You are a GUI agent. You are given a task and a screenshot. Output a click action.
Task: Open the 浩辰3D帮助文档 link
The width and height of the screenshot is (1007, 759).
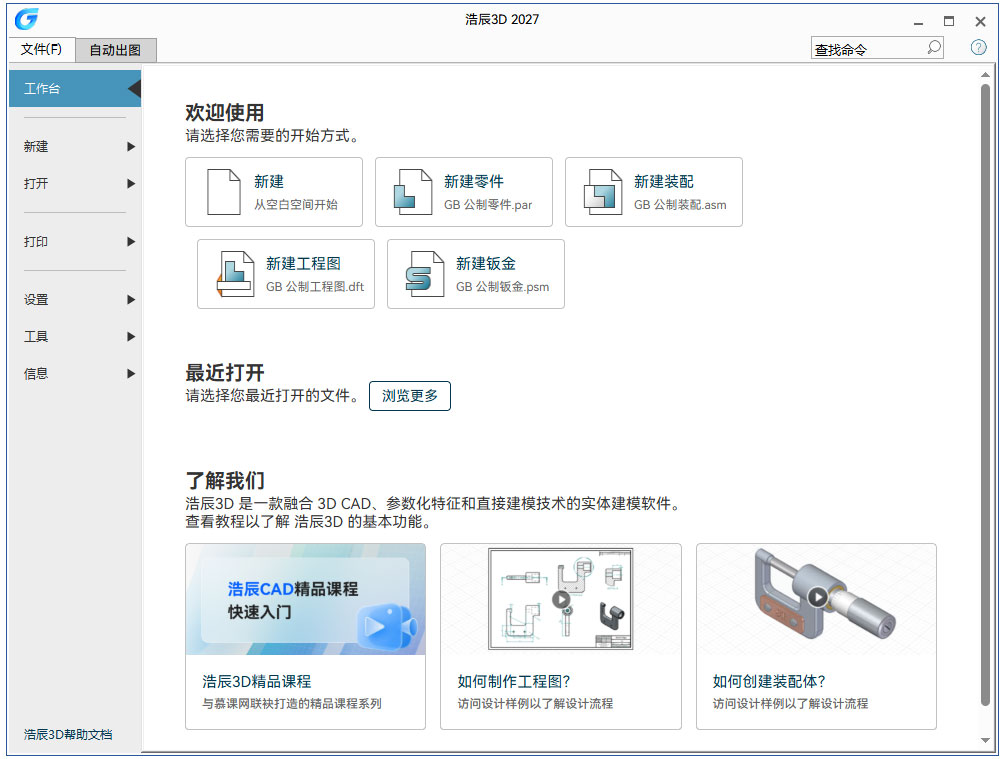tap(68, 734)
